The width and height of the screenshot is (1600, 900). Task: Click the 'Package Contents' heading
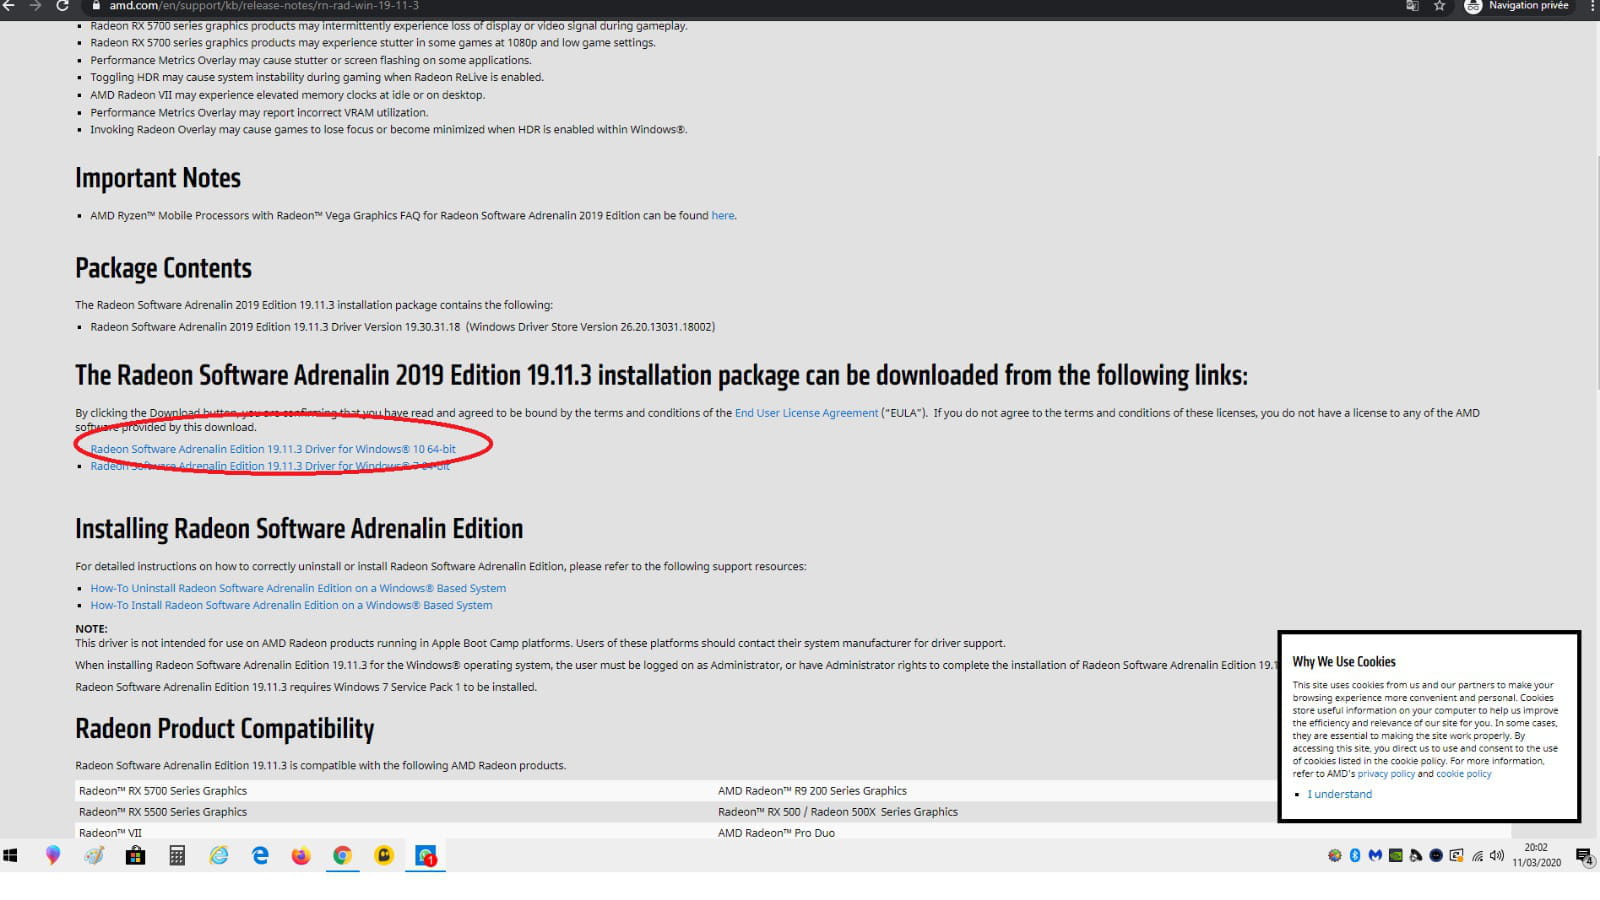[163, 268]
